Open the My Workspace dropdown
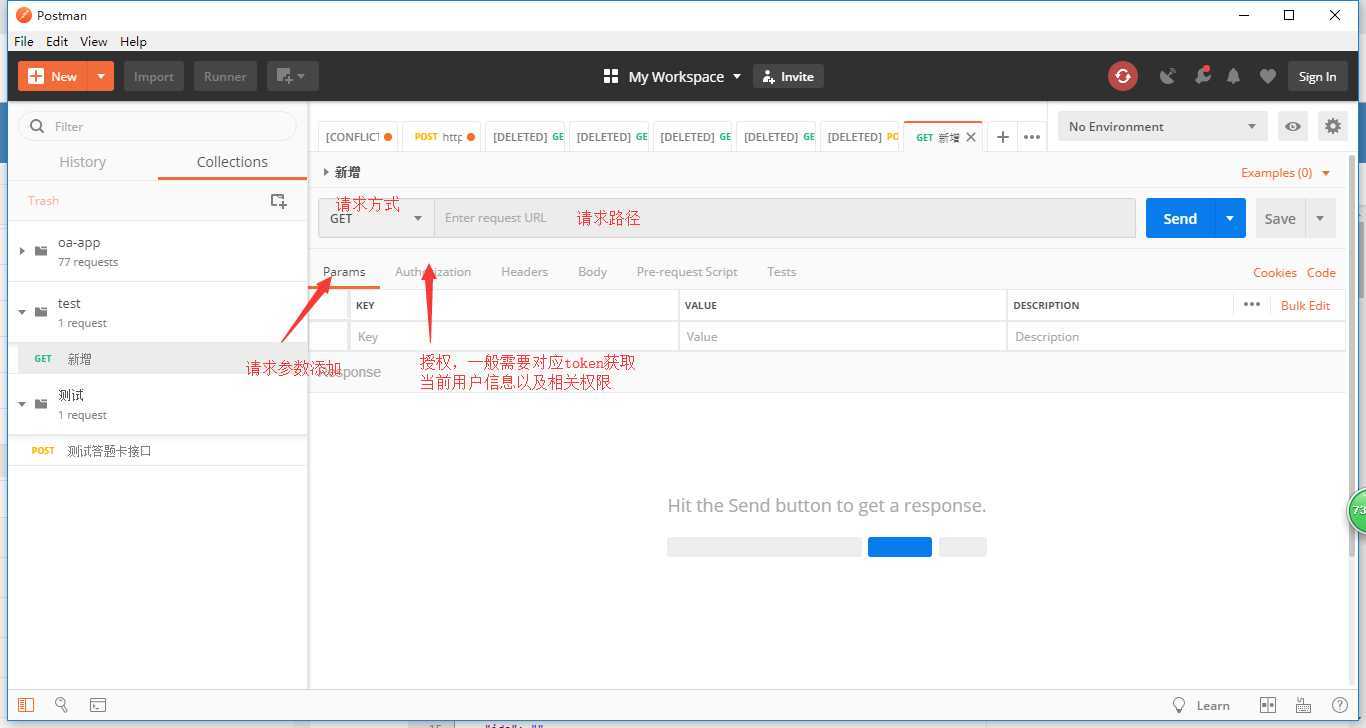Image resolution: width=1366 pixels, height=728 pixels. click(672, 76)
